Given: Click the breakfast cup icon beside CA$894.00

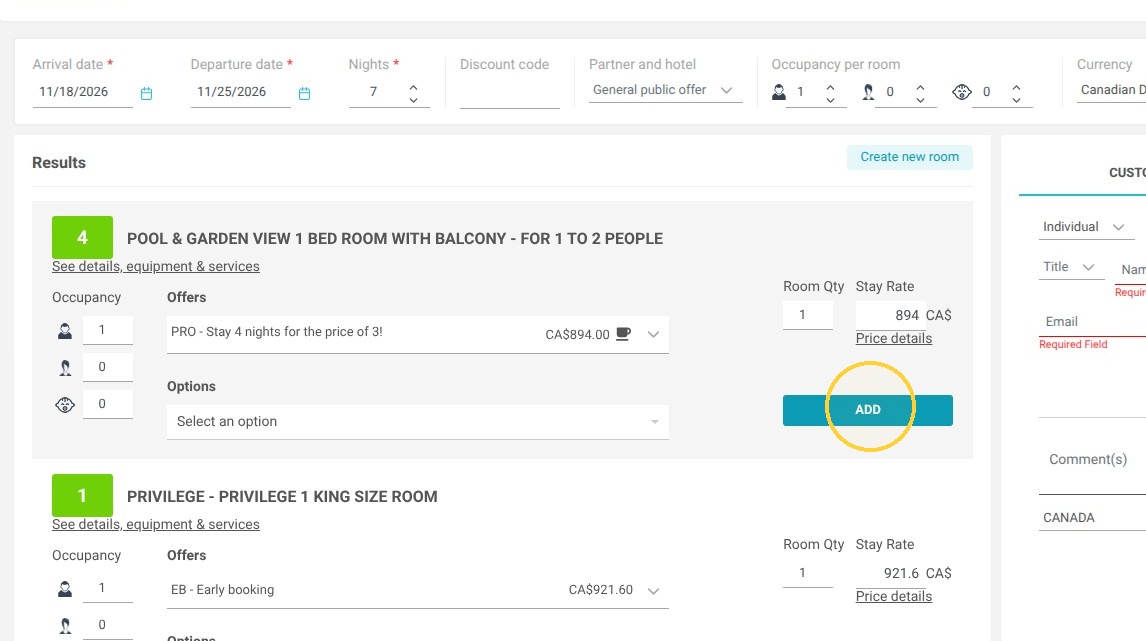Looking at the screenshot, I should point(623,334).
